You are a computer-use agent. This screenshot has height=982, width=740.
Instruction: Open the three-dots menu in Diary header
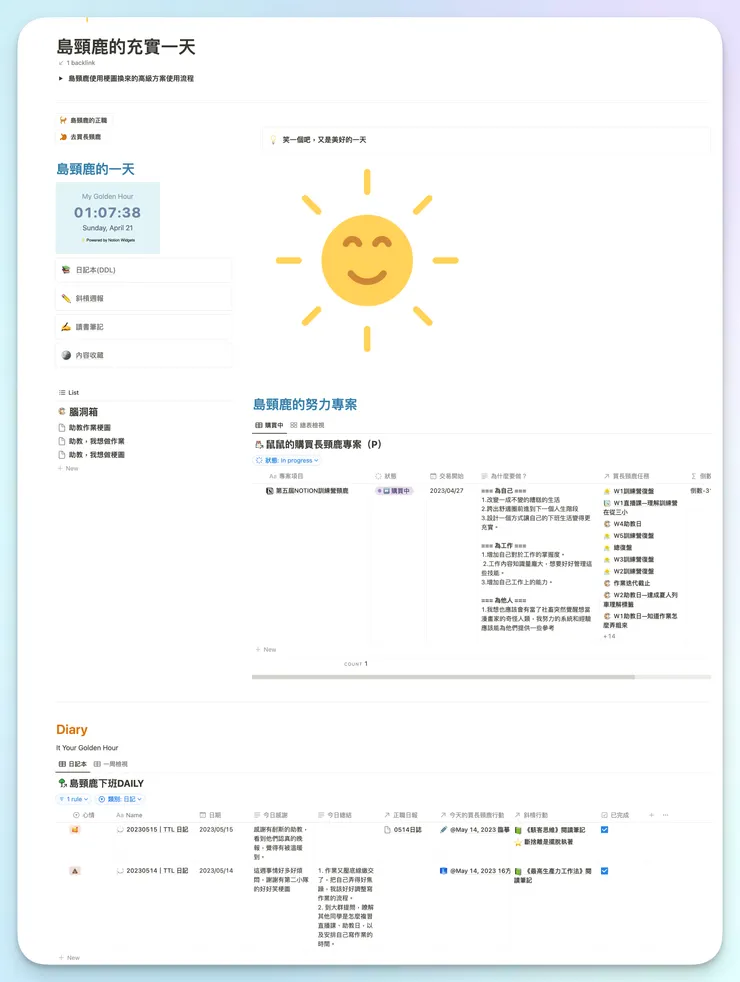click(x=665, y=815)
